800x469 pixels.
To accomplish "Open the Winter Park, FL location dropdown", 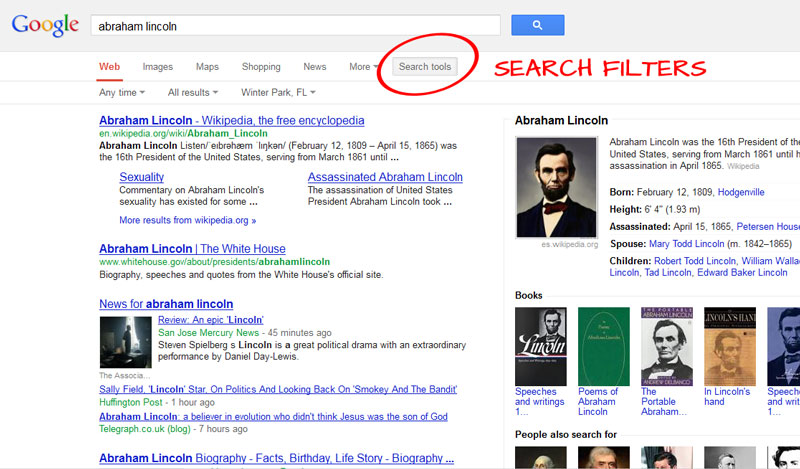I will [278, 92].
